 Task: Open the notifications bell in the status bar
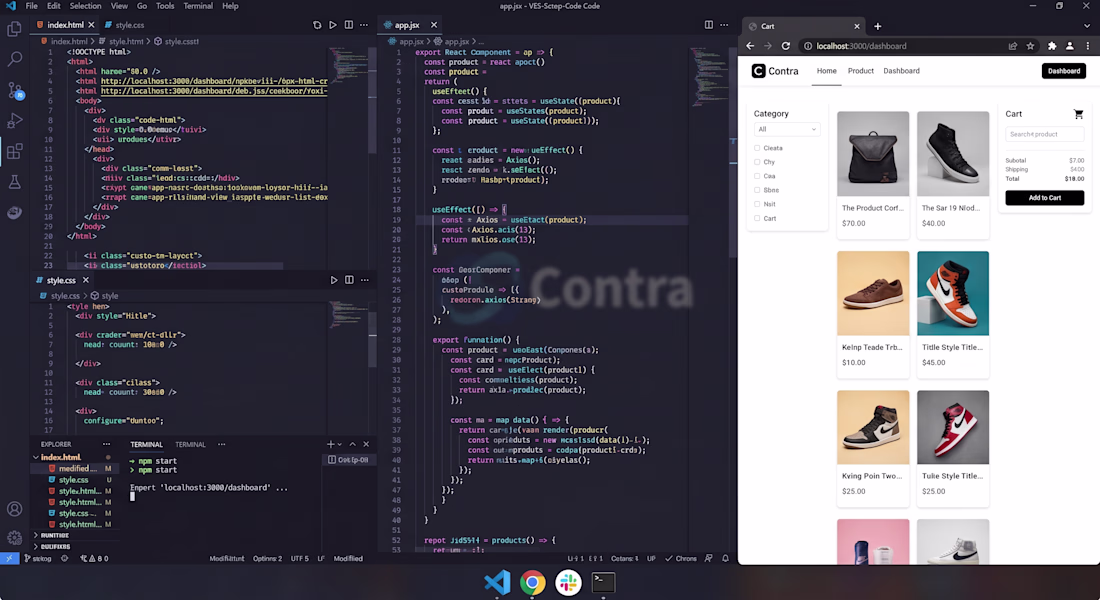pos(725,559)
